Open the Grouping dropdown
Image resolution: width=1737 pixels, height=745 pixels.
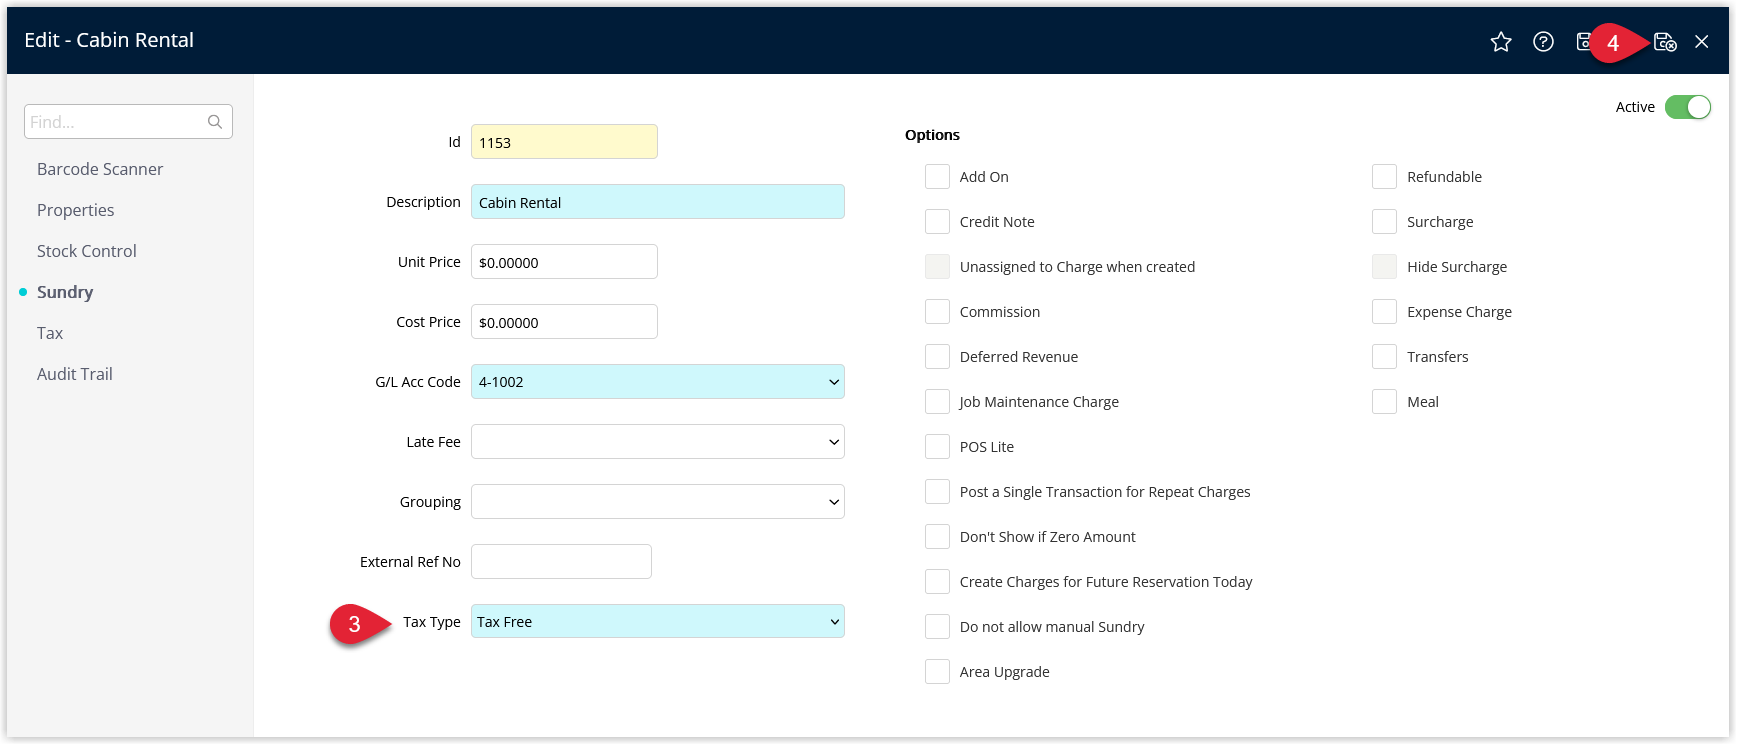click(x=658, y=502)
